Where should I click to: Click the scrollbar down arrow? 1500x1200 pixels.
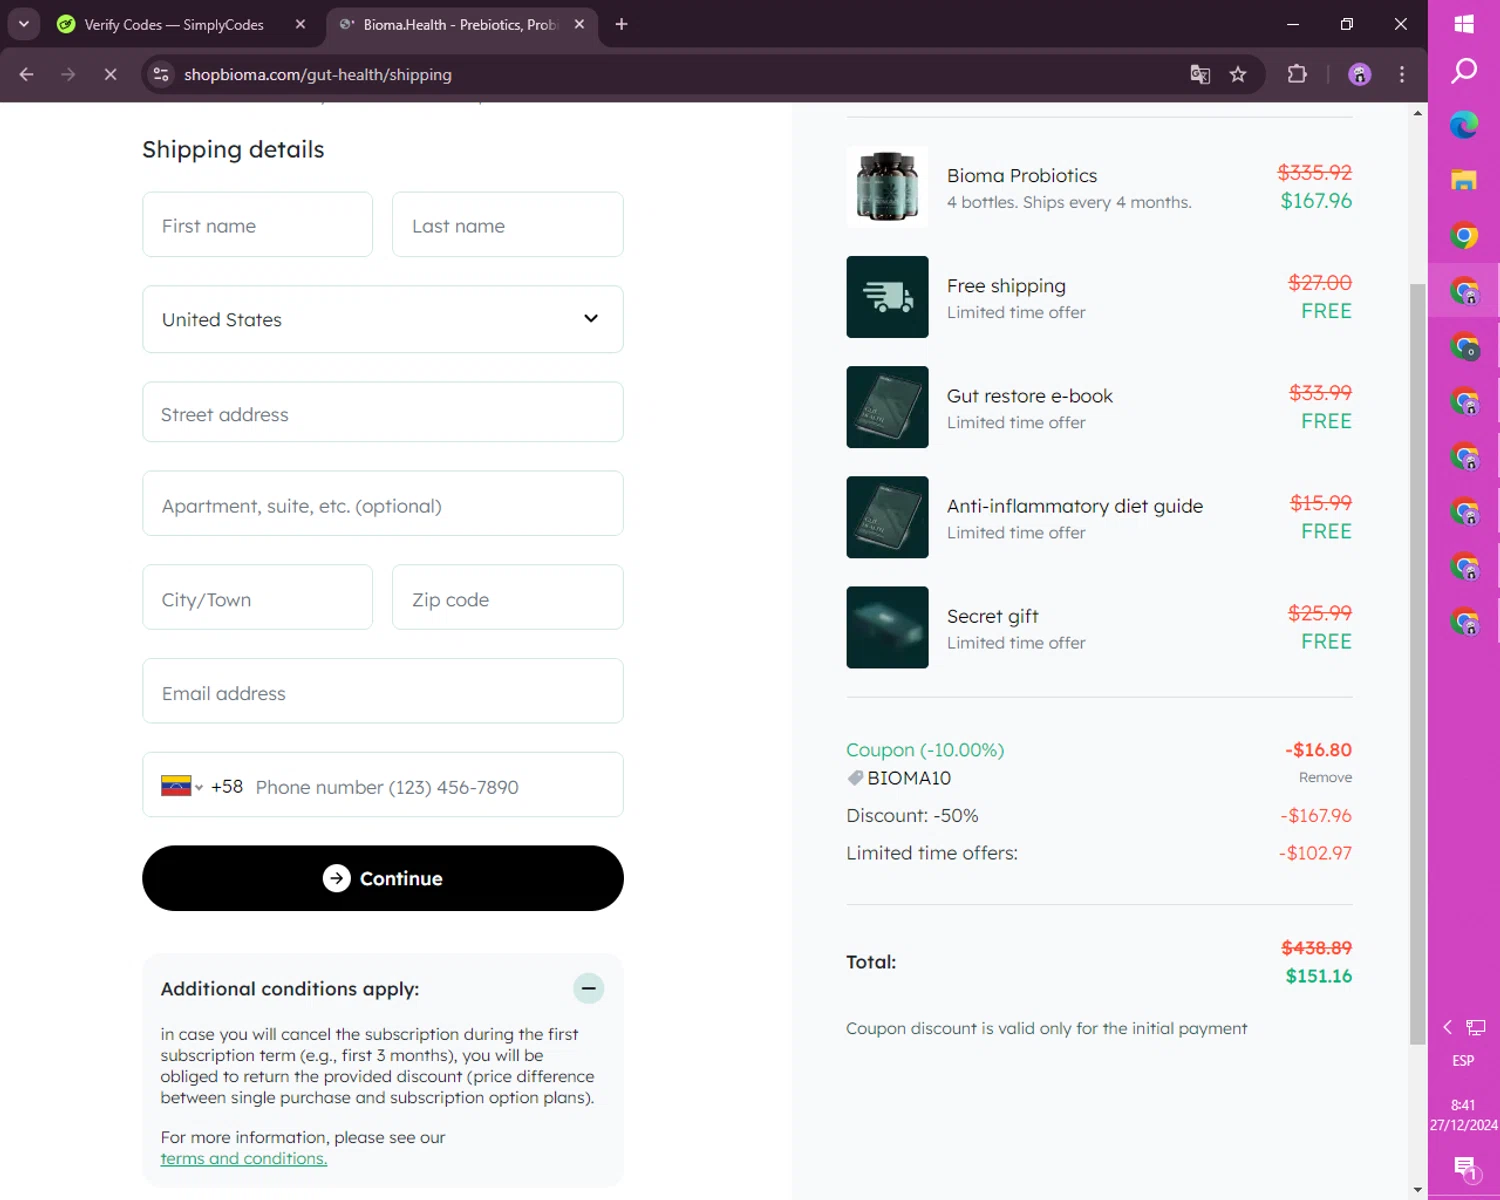pos(1417,1189)
